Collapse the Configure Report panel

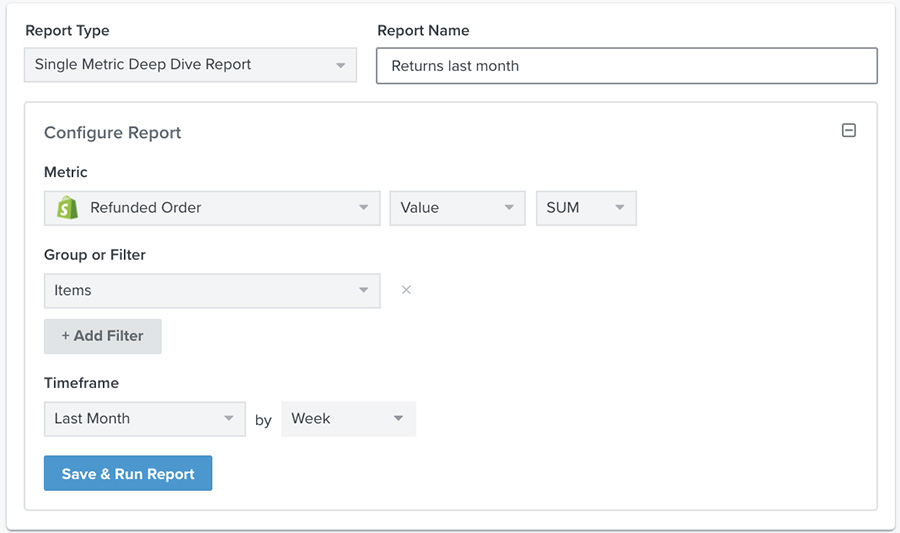tap(848, 131)
